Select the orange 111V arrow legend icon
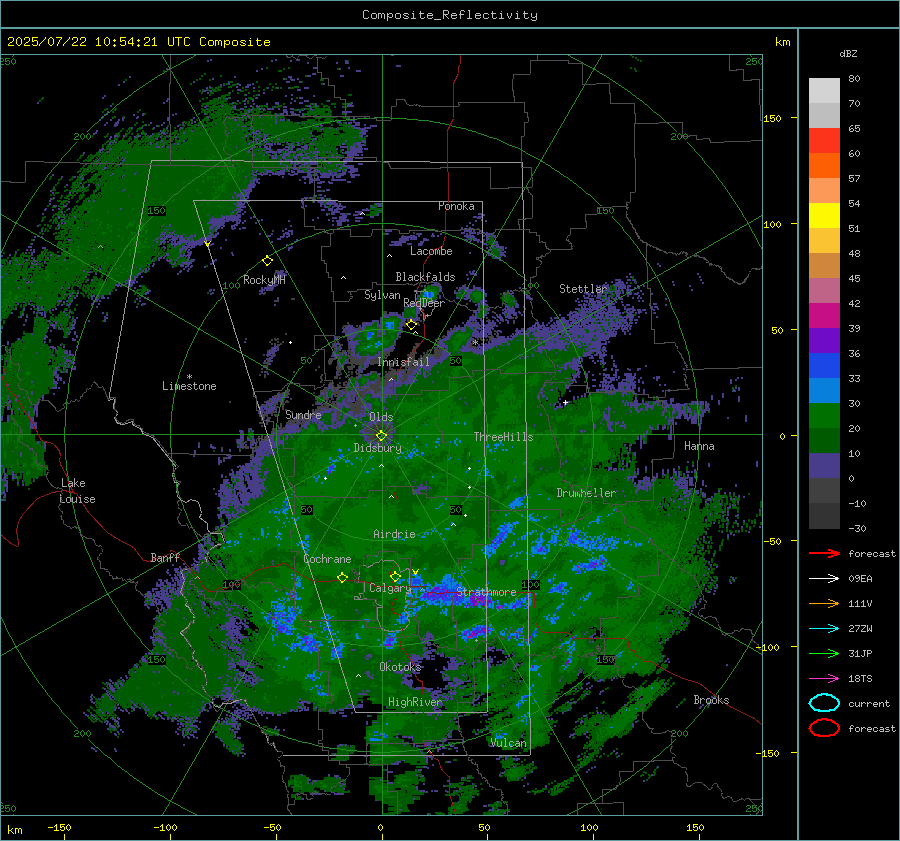Viewport: 900px width, 841px height. pos(824,603)
